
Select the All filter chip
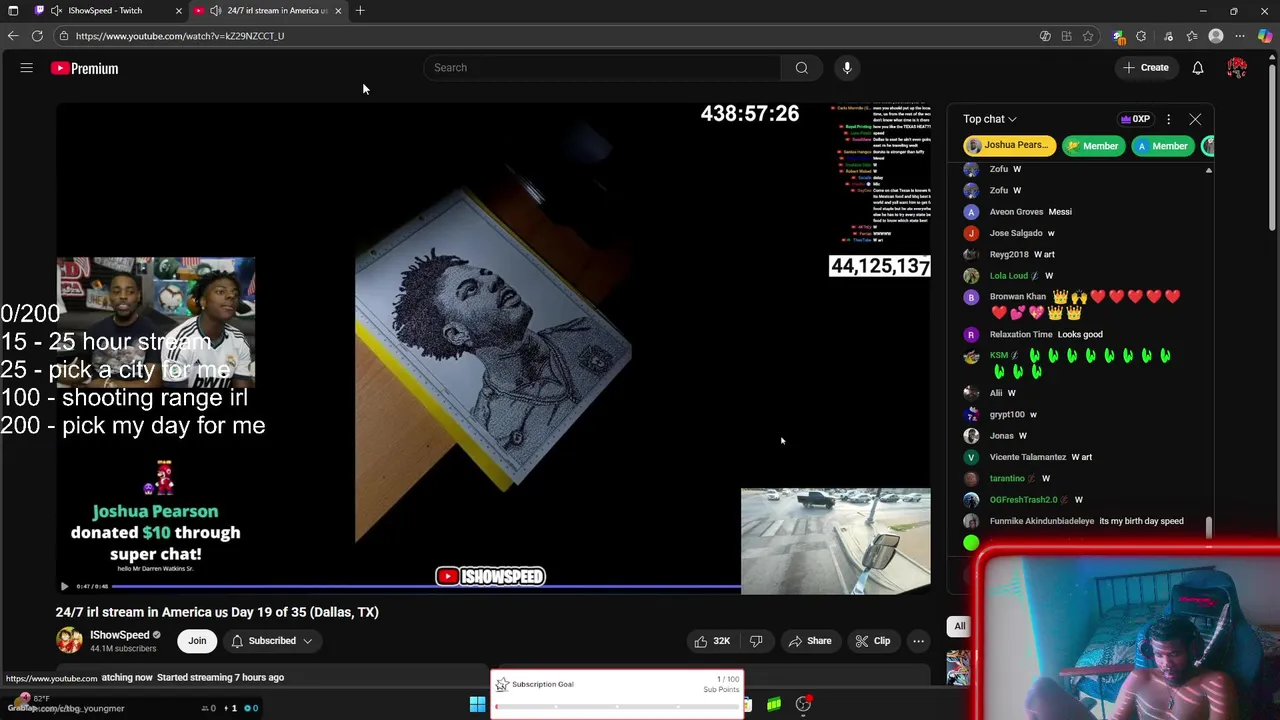(959, 627)
